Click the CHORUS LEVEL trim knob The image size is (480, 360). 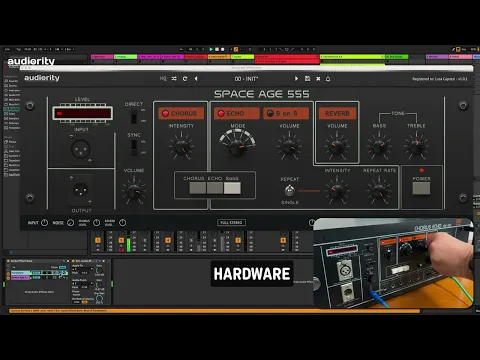(x=96, y=223)
